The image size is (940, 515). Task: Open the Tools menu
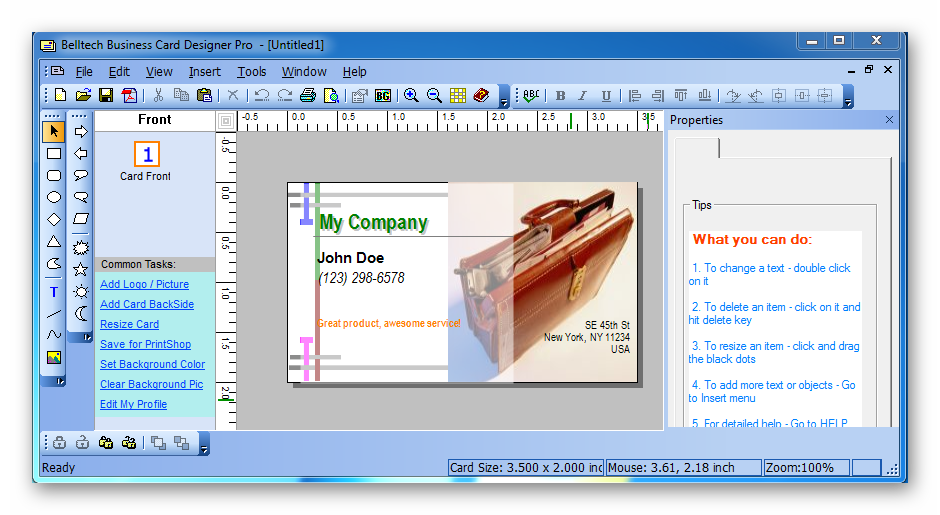[x=252, y=72]
